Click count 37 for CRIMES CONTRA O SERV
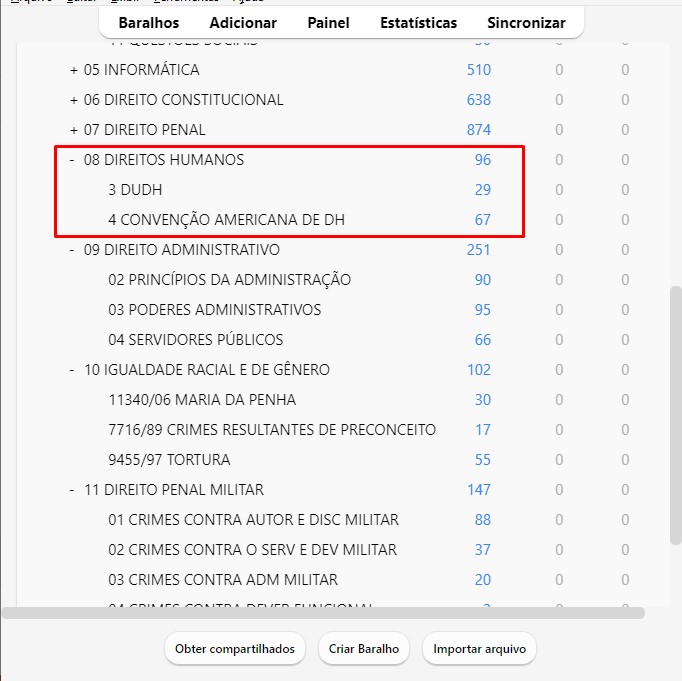The height and width of the screenshot is (681, 682). (x=482, y=550)
